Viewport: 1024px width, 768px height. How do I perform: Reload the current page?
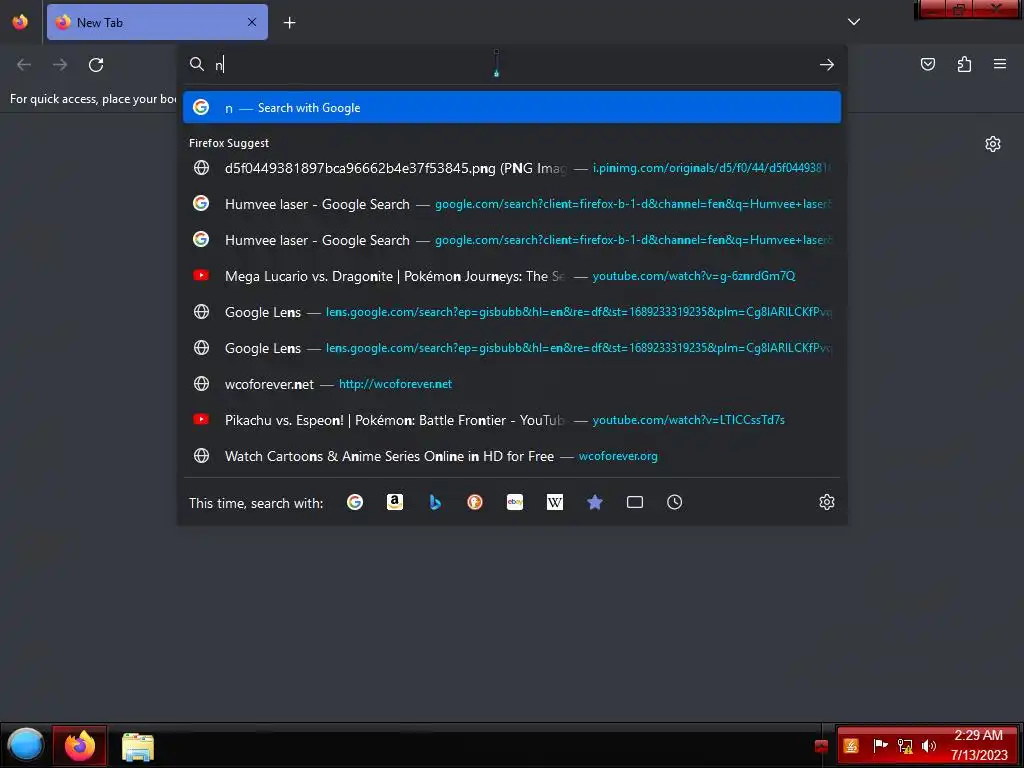coord(96,65)
